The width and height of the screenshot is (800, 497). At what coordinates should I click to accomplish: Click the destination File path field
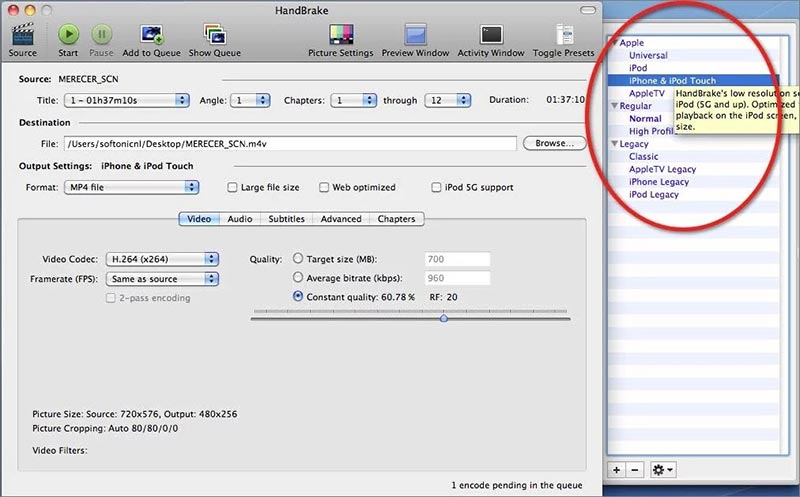pos(290,144)
